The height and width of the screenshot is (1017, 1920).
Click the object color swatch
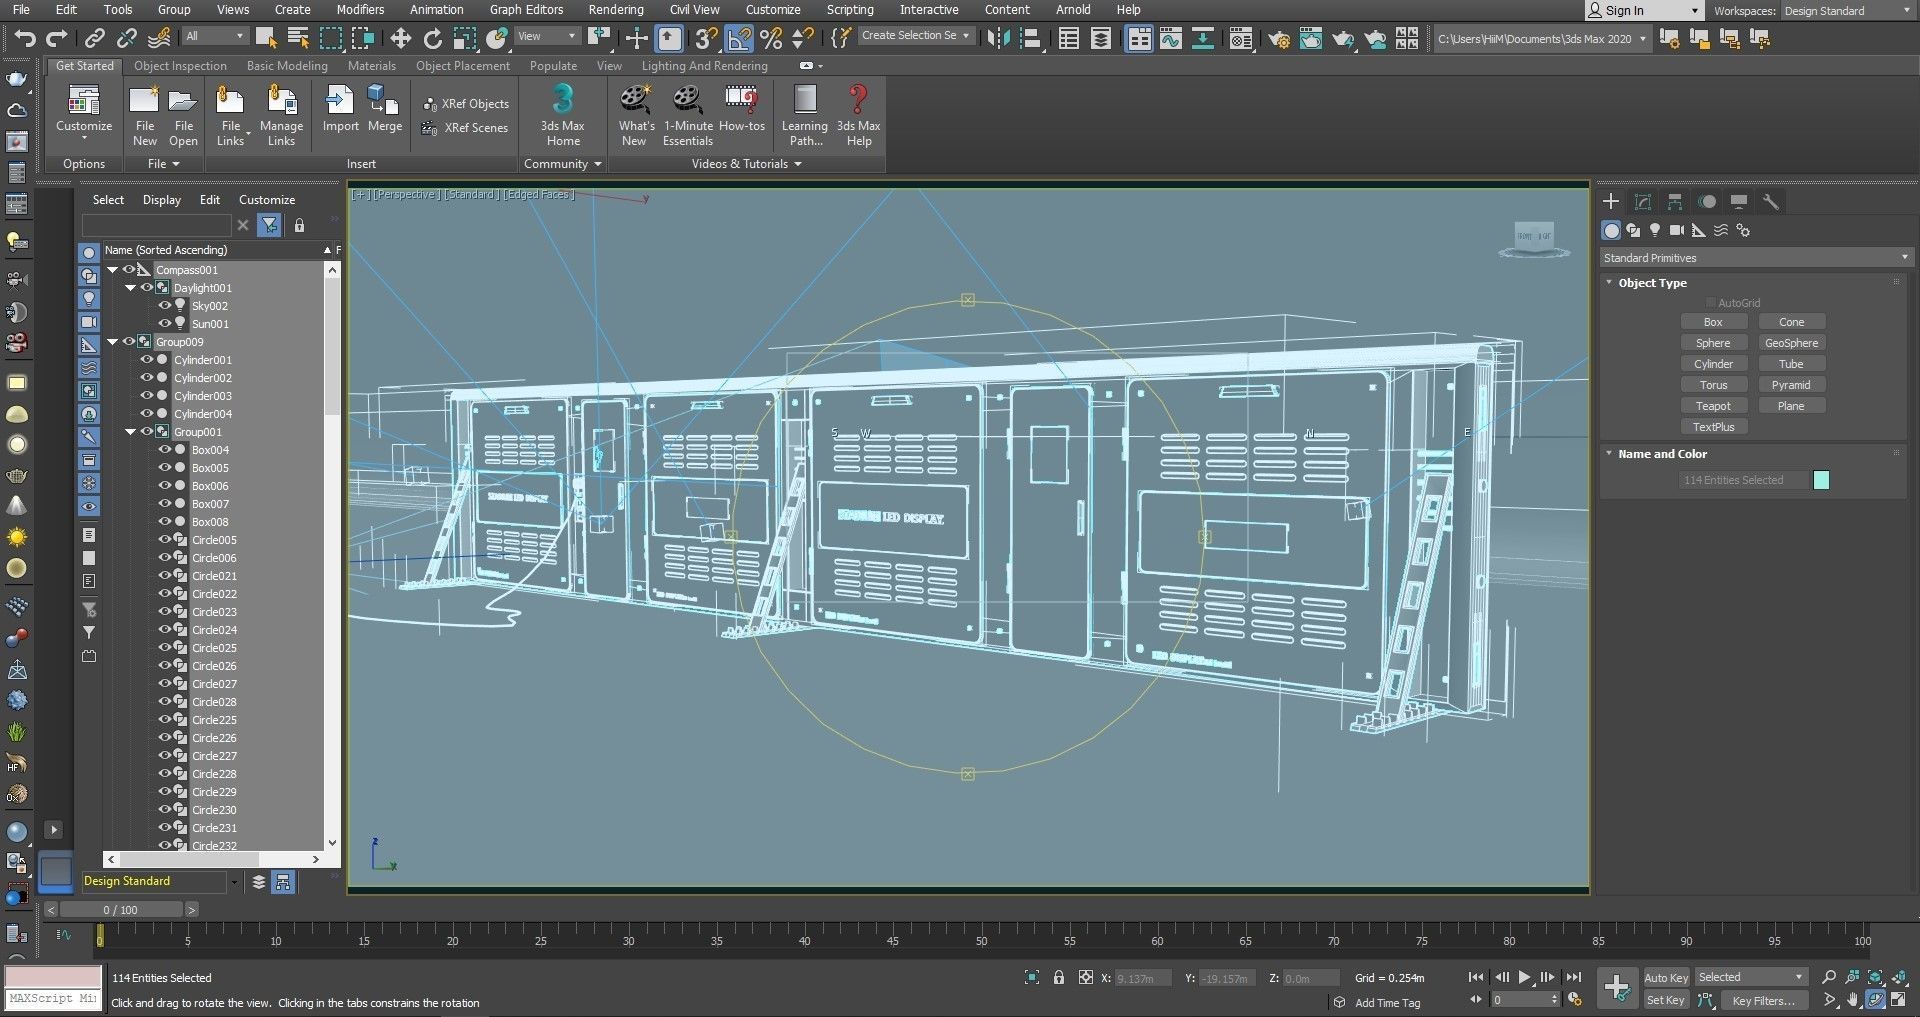[1821, 481]
